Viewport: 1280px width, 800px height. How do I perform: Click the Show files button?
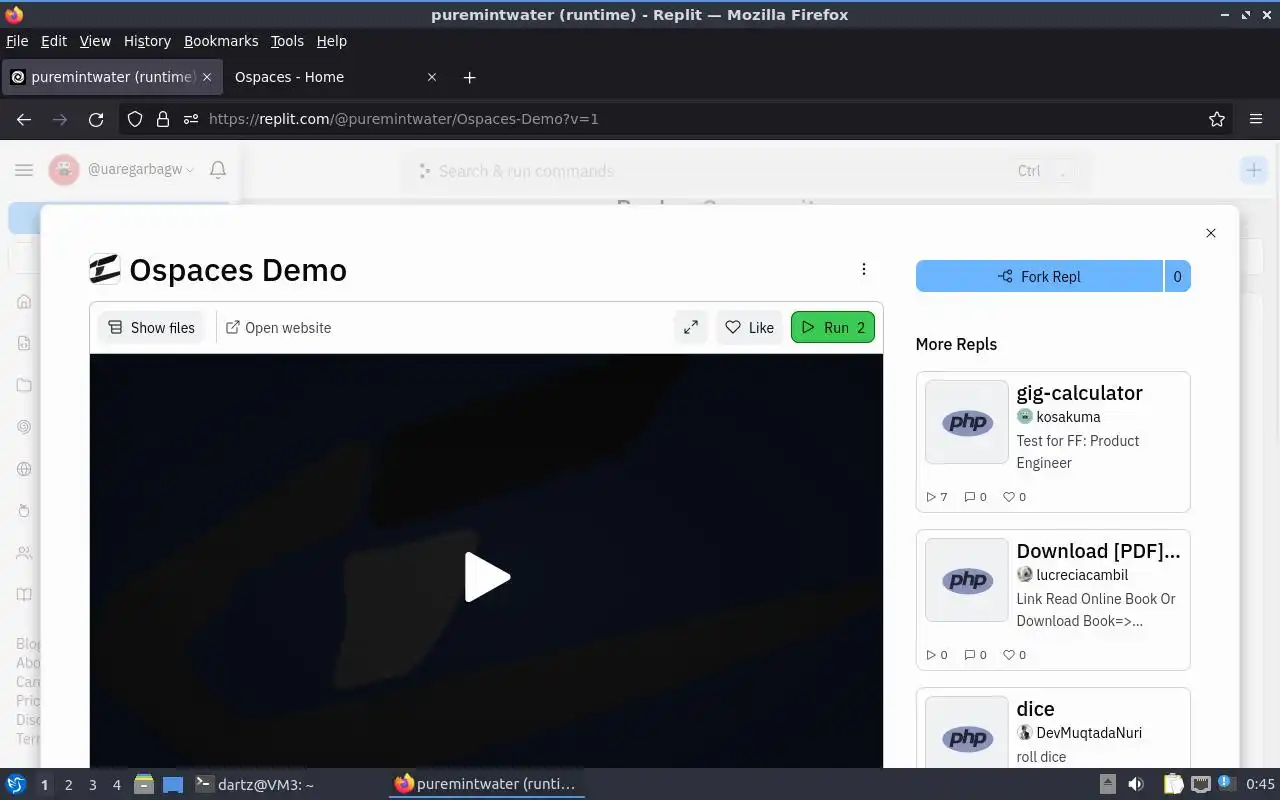pyautogui.click(x=151, y=327)
